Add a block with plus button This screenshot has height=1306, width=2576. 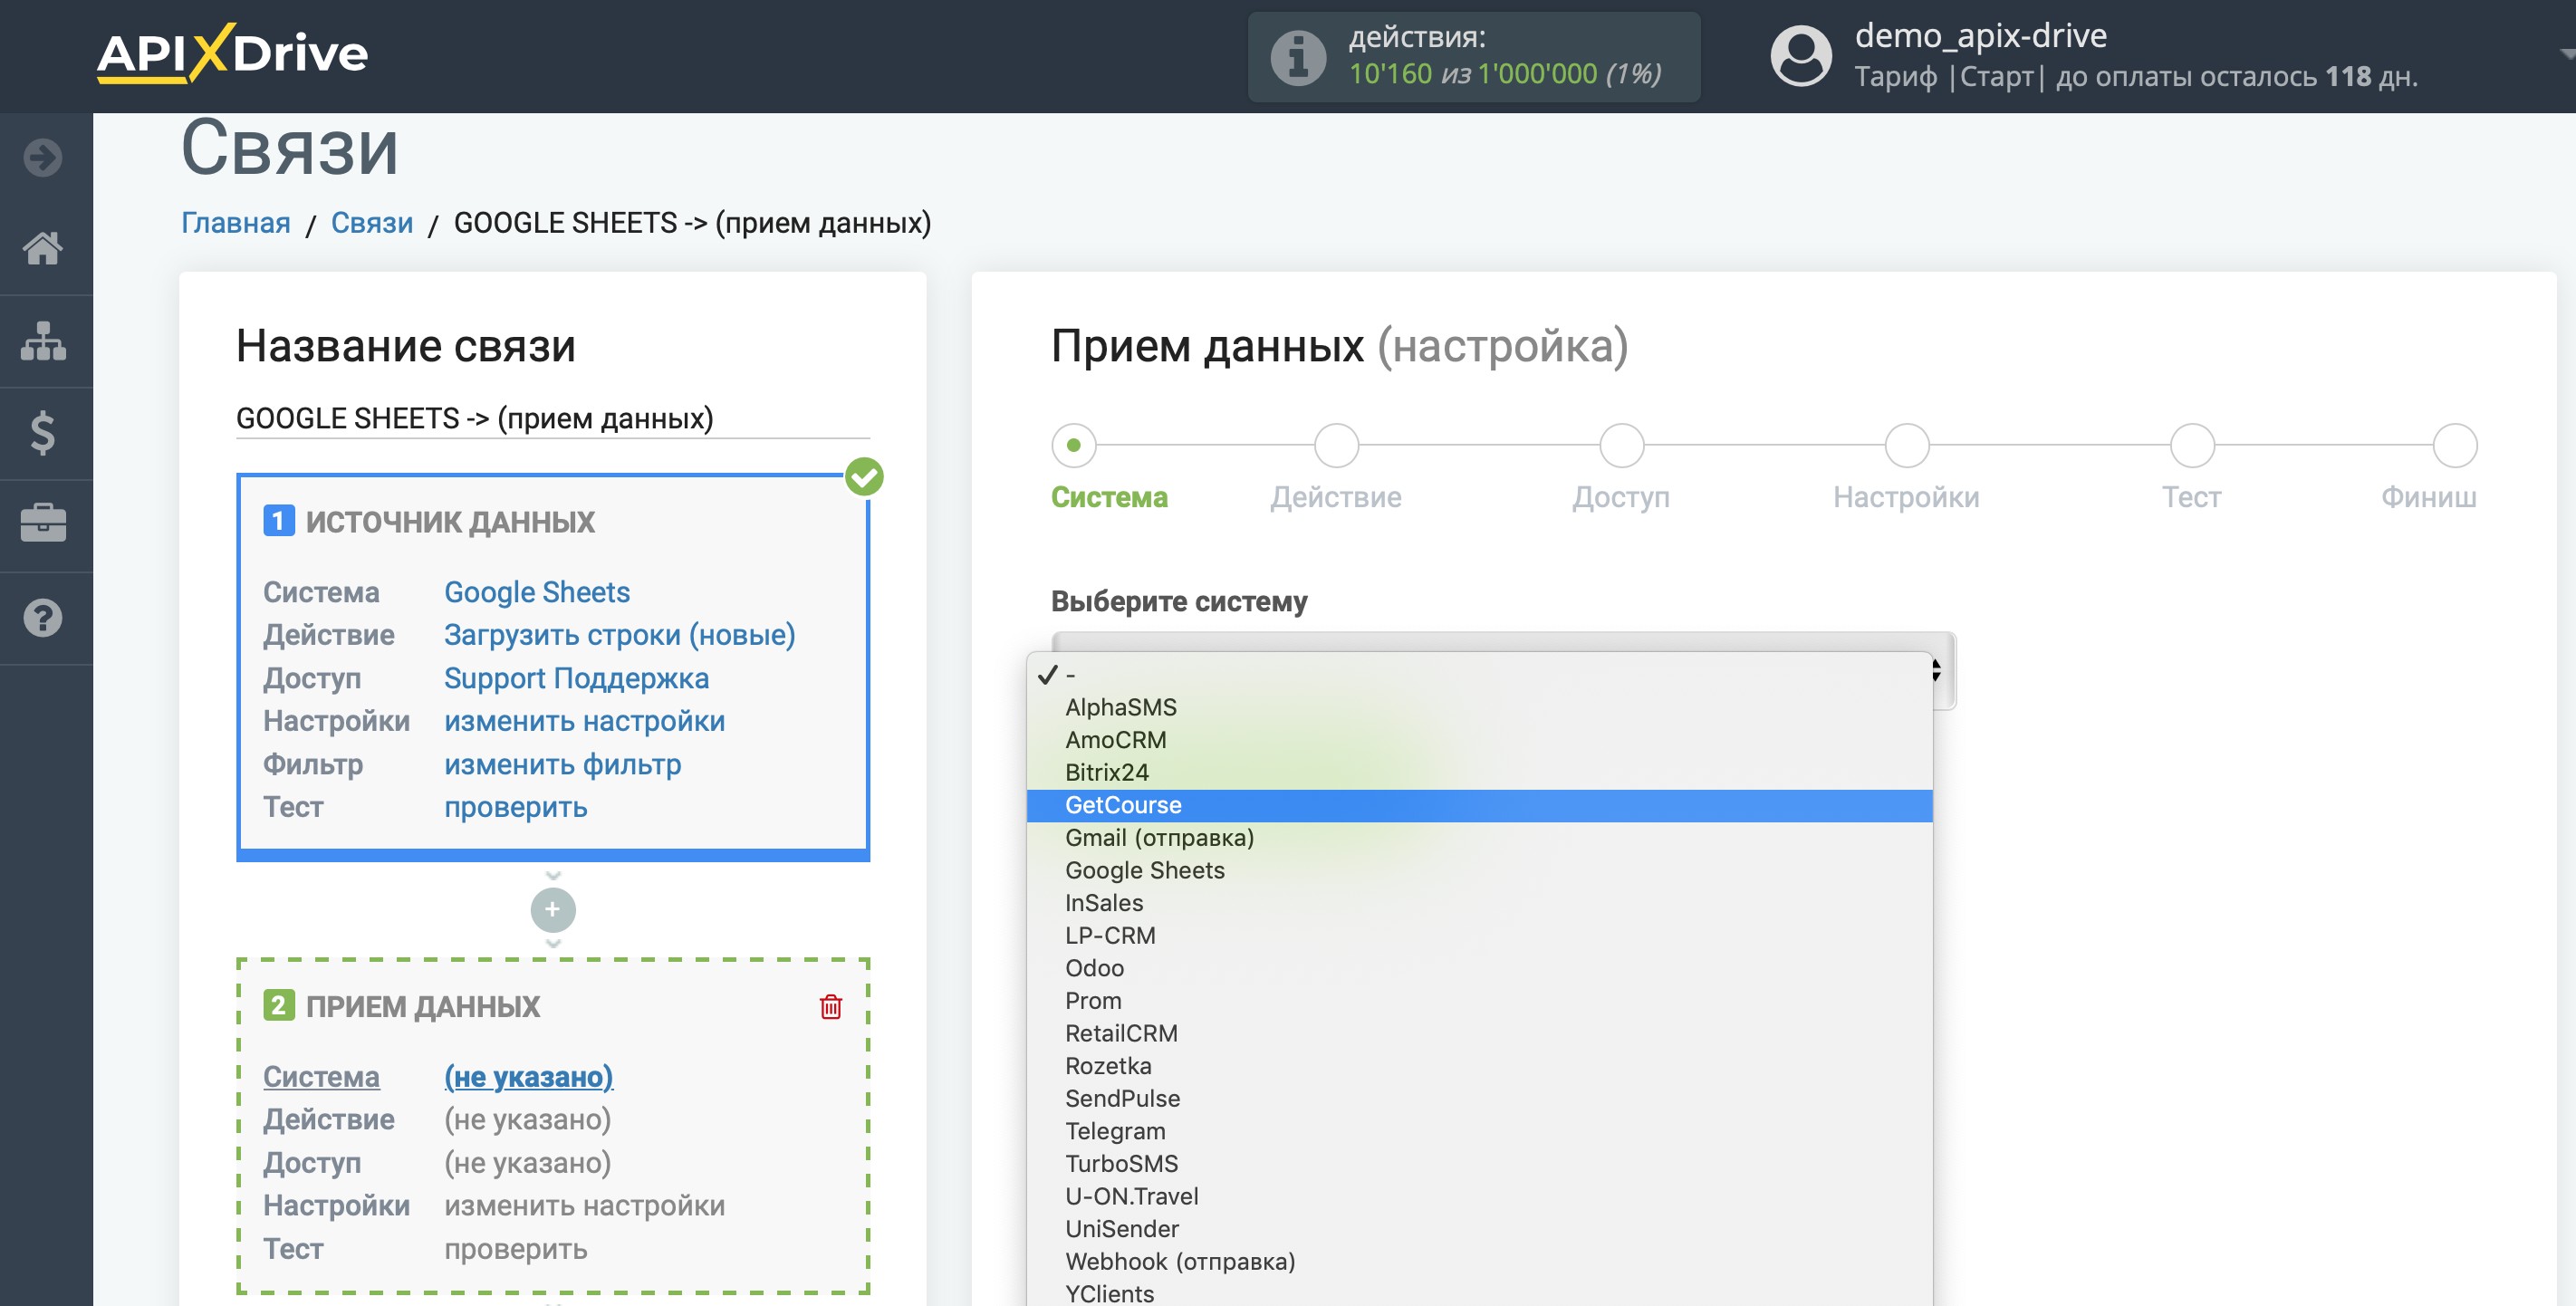tap(553, 910)
